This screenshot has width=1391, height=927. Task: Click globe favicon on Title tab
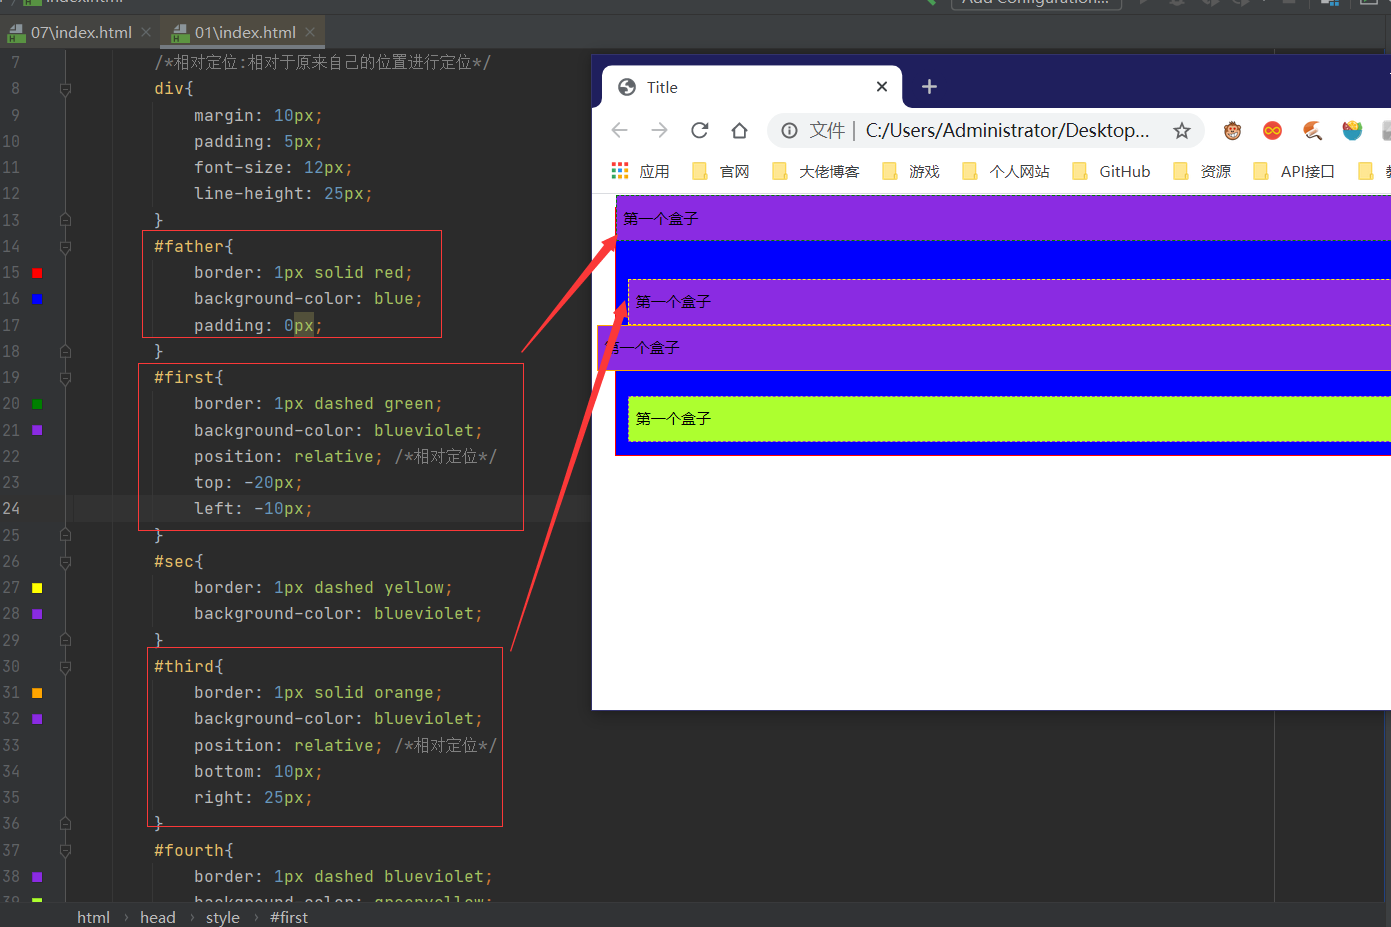(627, 87)
